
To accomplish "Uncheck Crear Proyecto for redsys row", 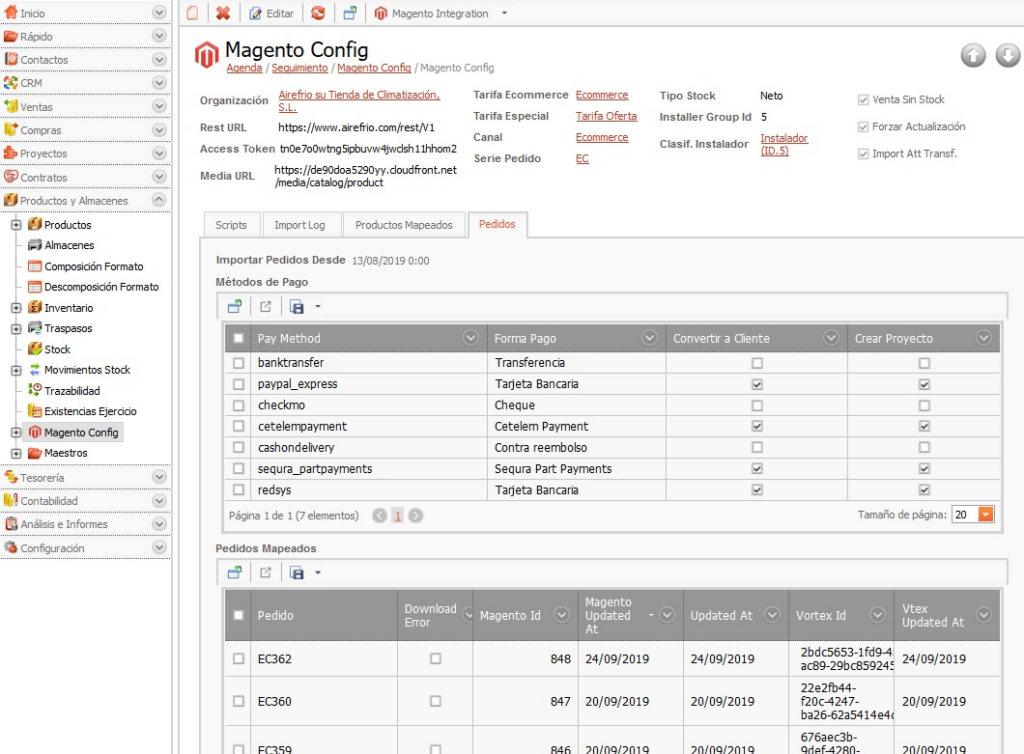I will (924, 490).
